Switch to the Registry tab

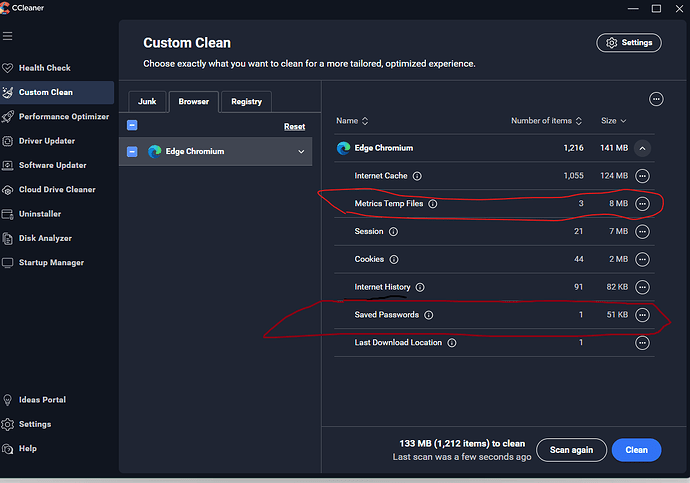click(246, 101)
